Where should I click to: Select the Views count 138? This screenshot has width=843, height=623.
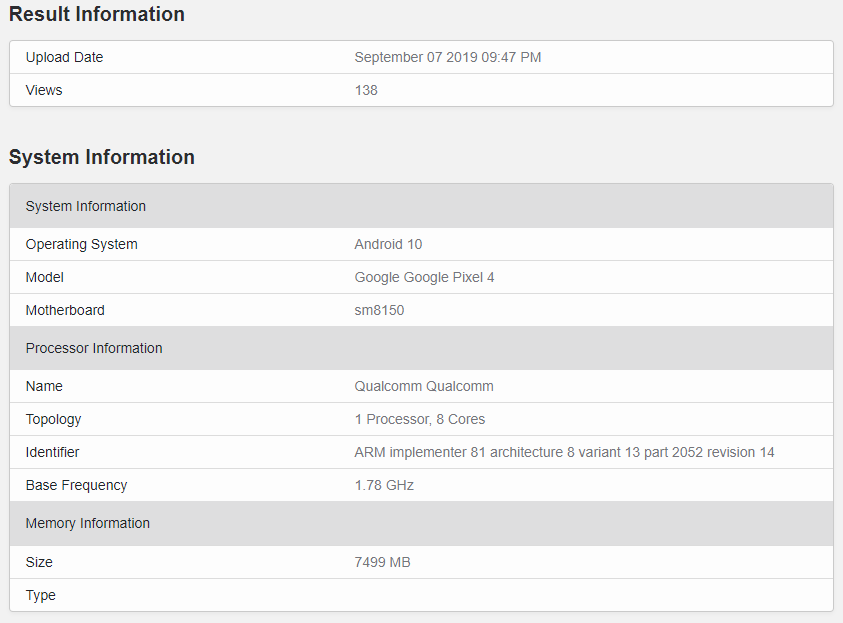click(x=366, y=90)
